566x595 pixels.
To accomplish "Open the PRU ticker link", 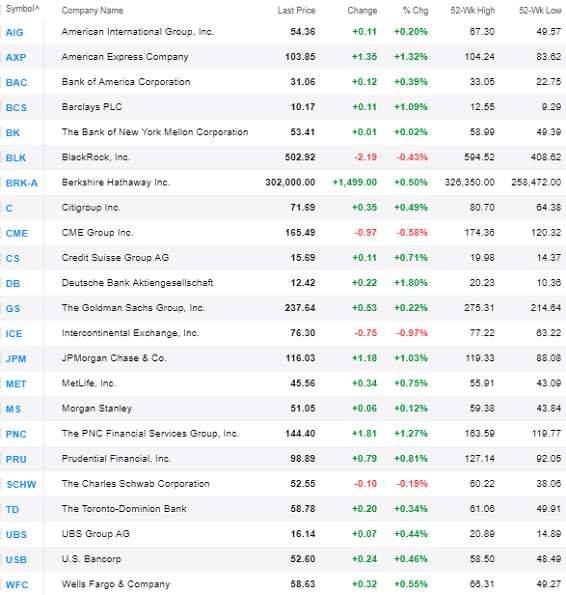I will coord(16,459).
